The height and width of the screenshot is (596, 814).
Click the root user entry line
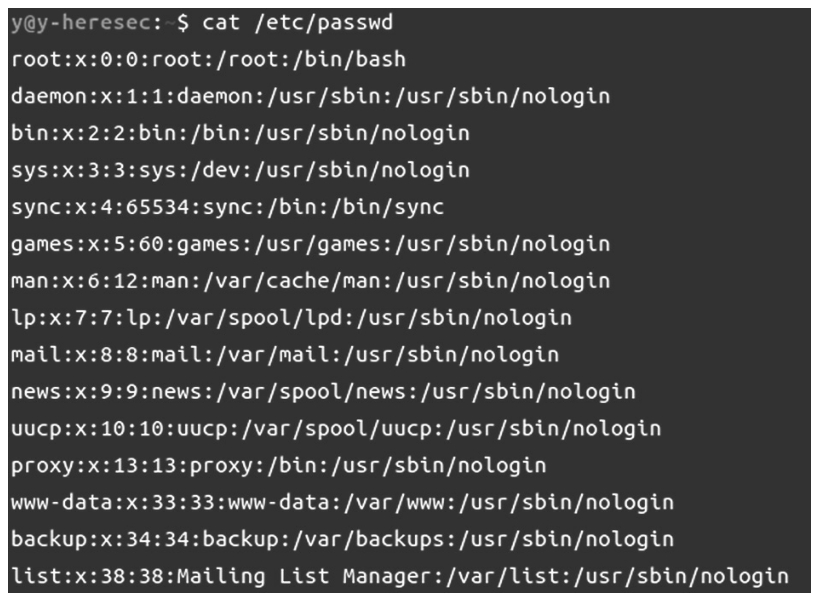click(208, 59)
